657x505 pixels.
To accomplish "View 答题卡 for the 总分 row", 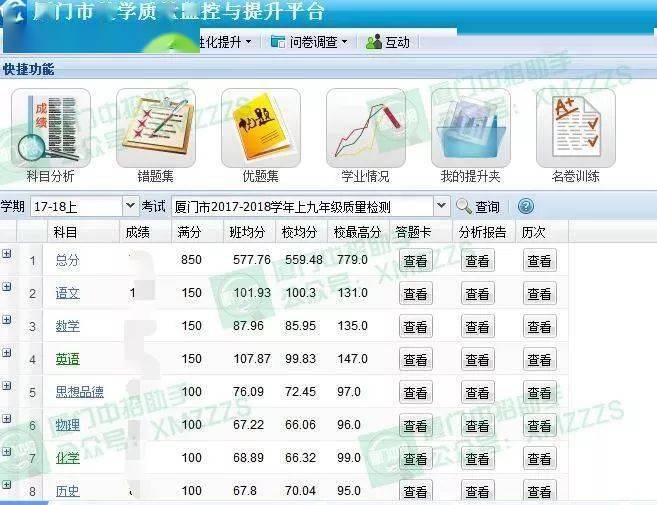I will click(x=414, y=261).
